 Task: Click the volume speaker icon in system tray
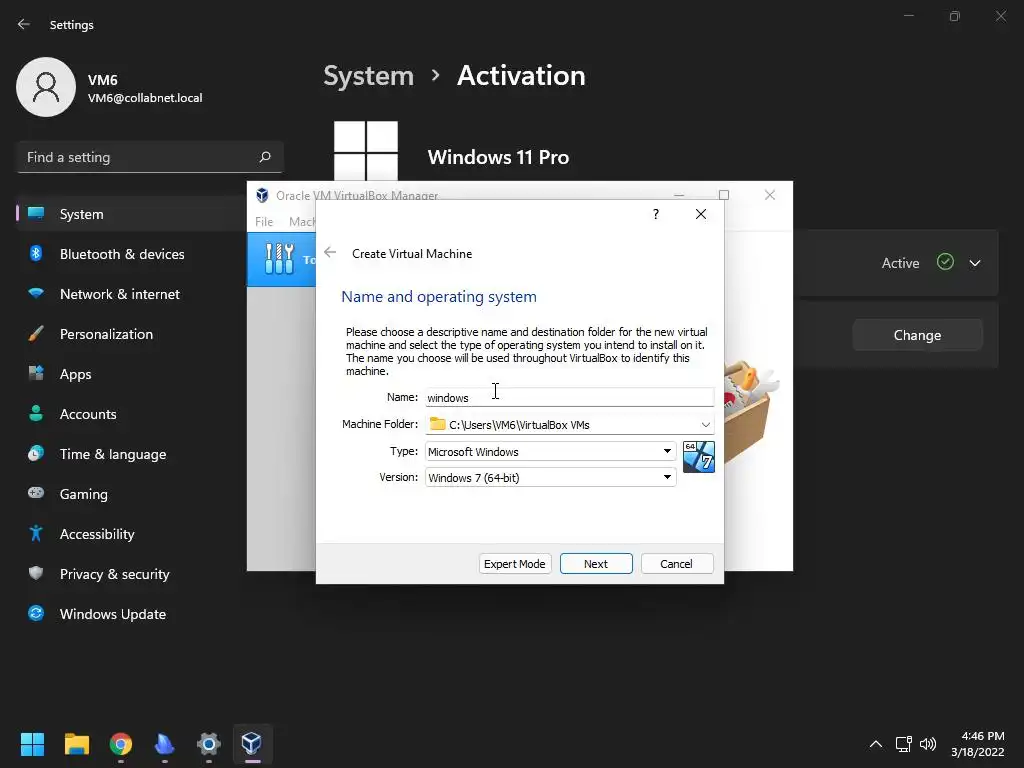(927, 744)
